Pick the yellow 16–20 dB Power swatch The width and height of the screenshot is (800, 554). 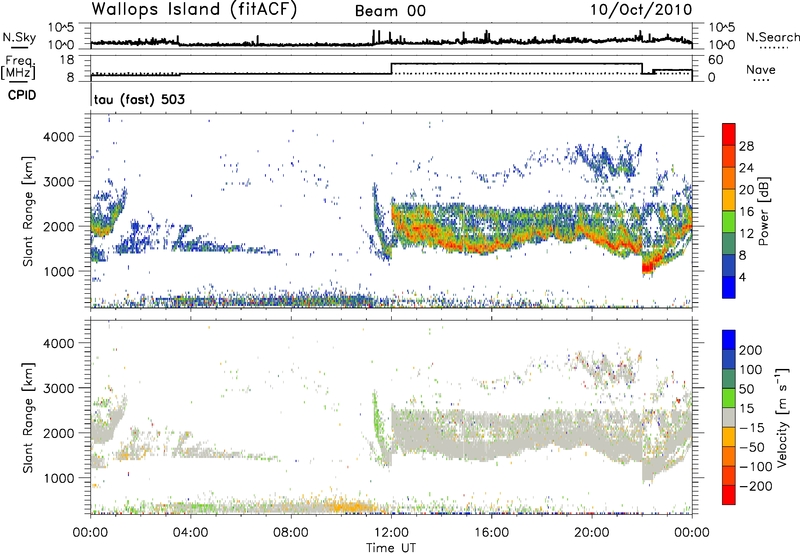click(729, 200)
